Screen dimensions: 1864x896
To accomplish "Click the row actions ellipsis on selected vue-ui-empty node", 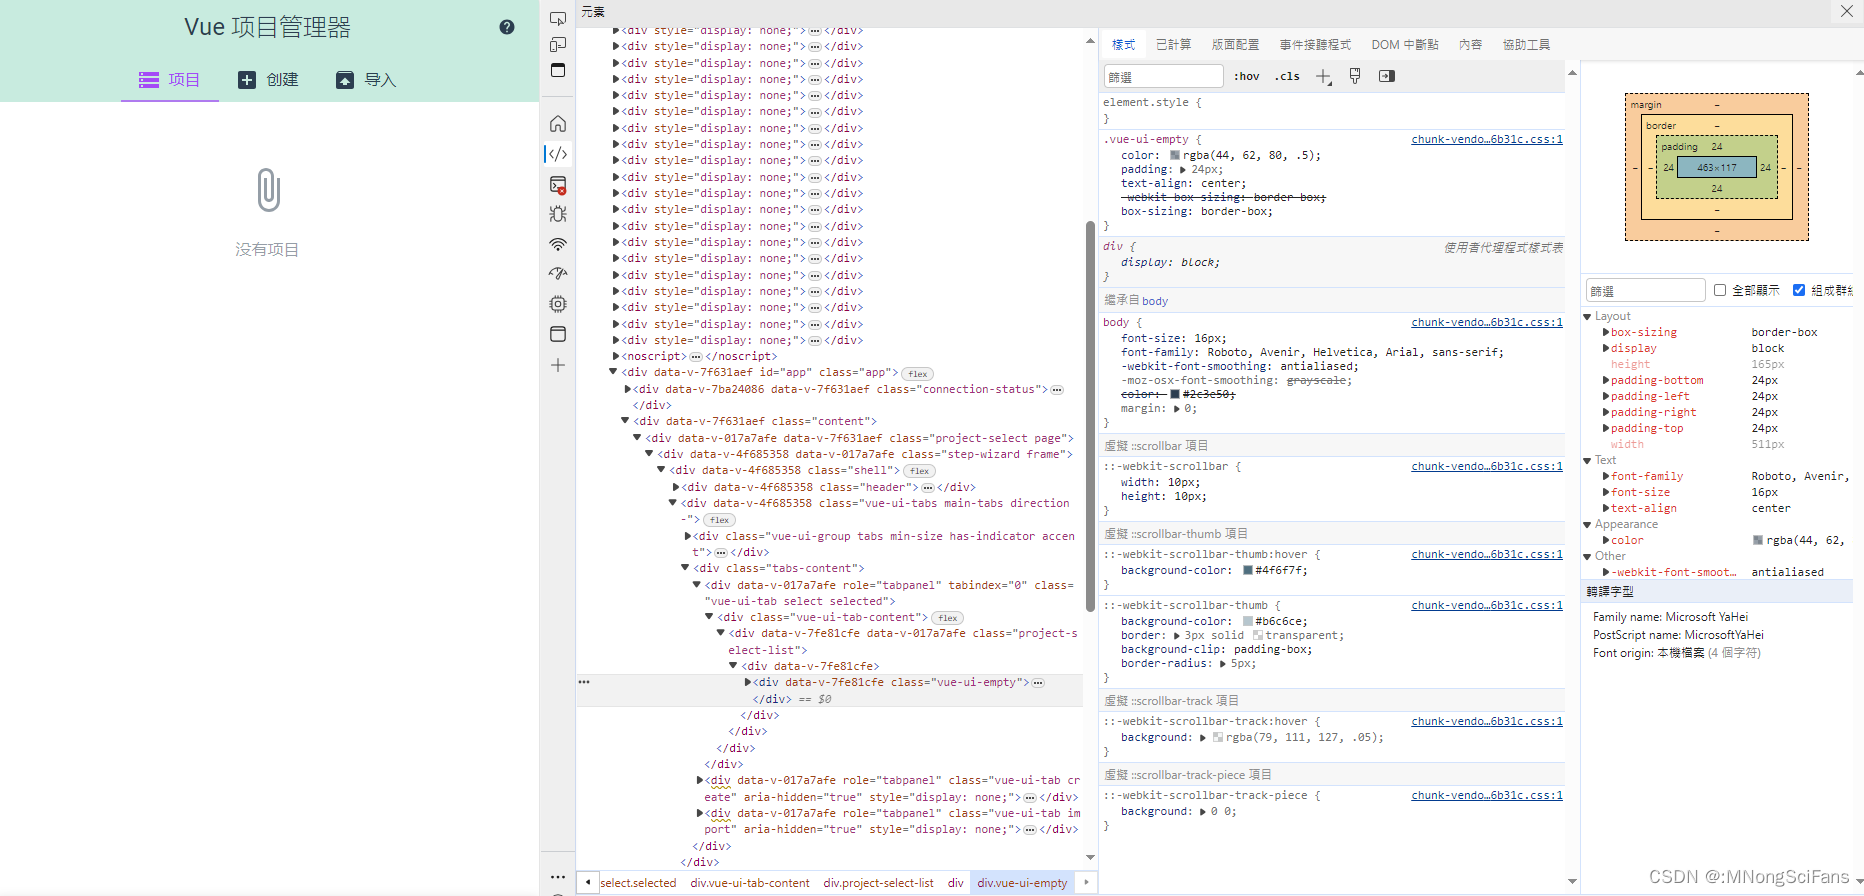I will click(x=584, y=682).
